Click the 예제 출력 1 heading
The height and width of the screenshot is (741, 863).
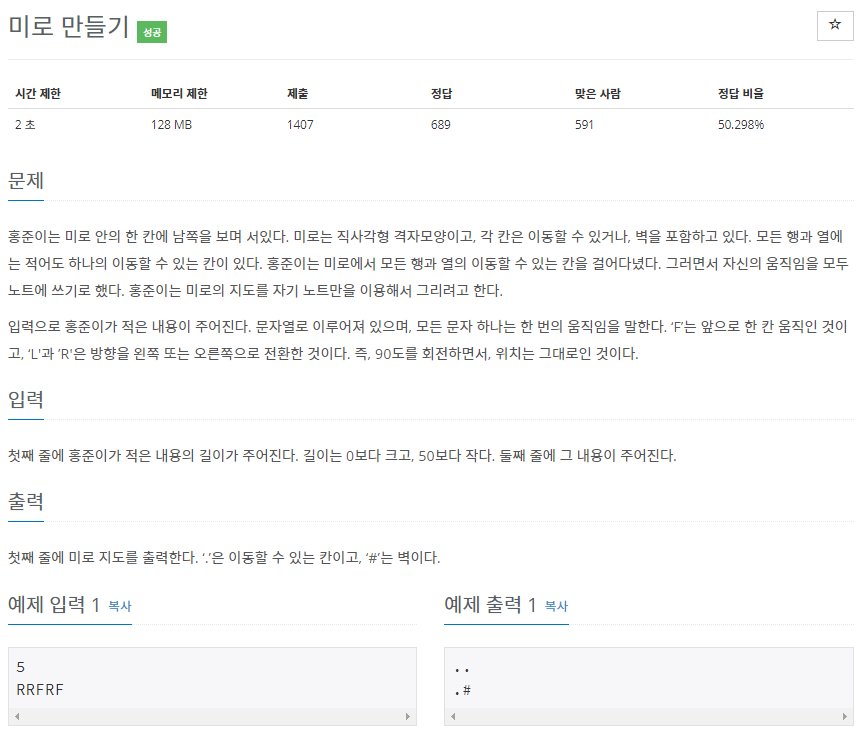490,604
